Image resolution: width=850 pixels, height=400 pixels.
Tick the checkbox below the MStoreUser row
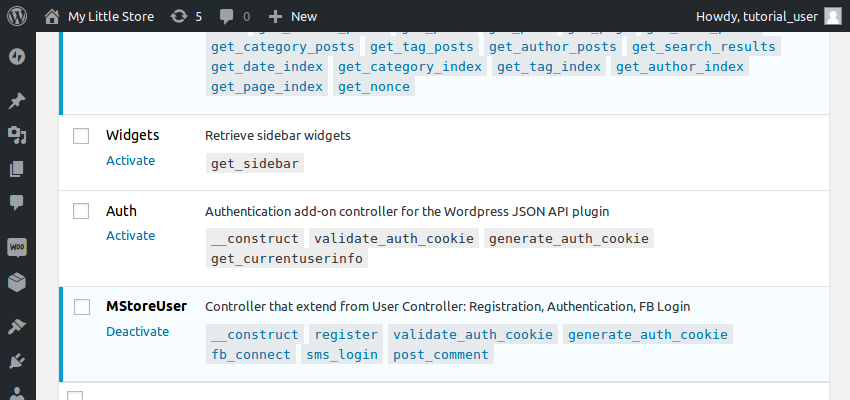[x=75, y=396]
